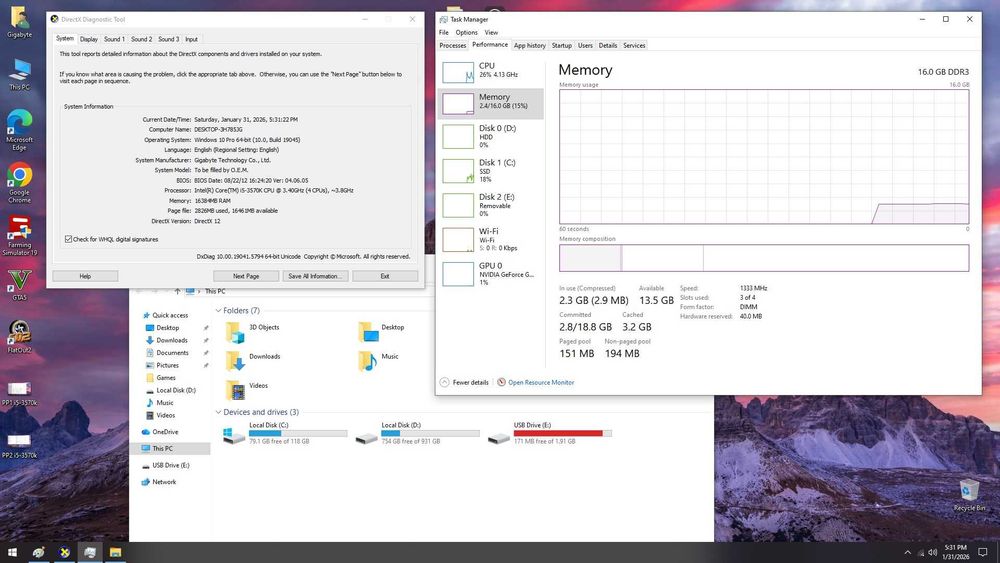Select Disk 0 (D:) HDD performance entry

coord(490,136)
